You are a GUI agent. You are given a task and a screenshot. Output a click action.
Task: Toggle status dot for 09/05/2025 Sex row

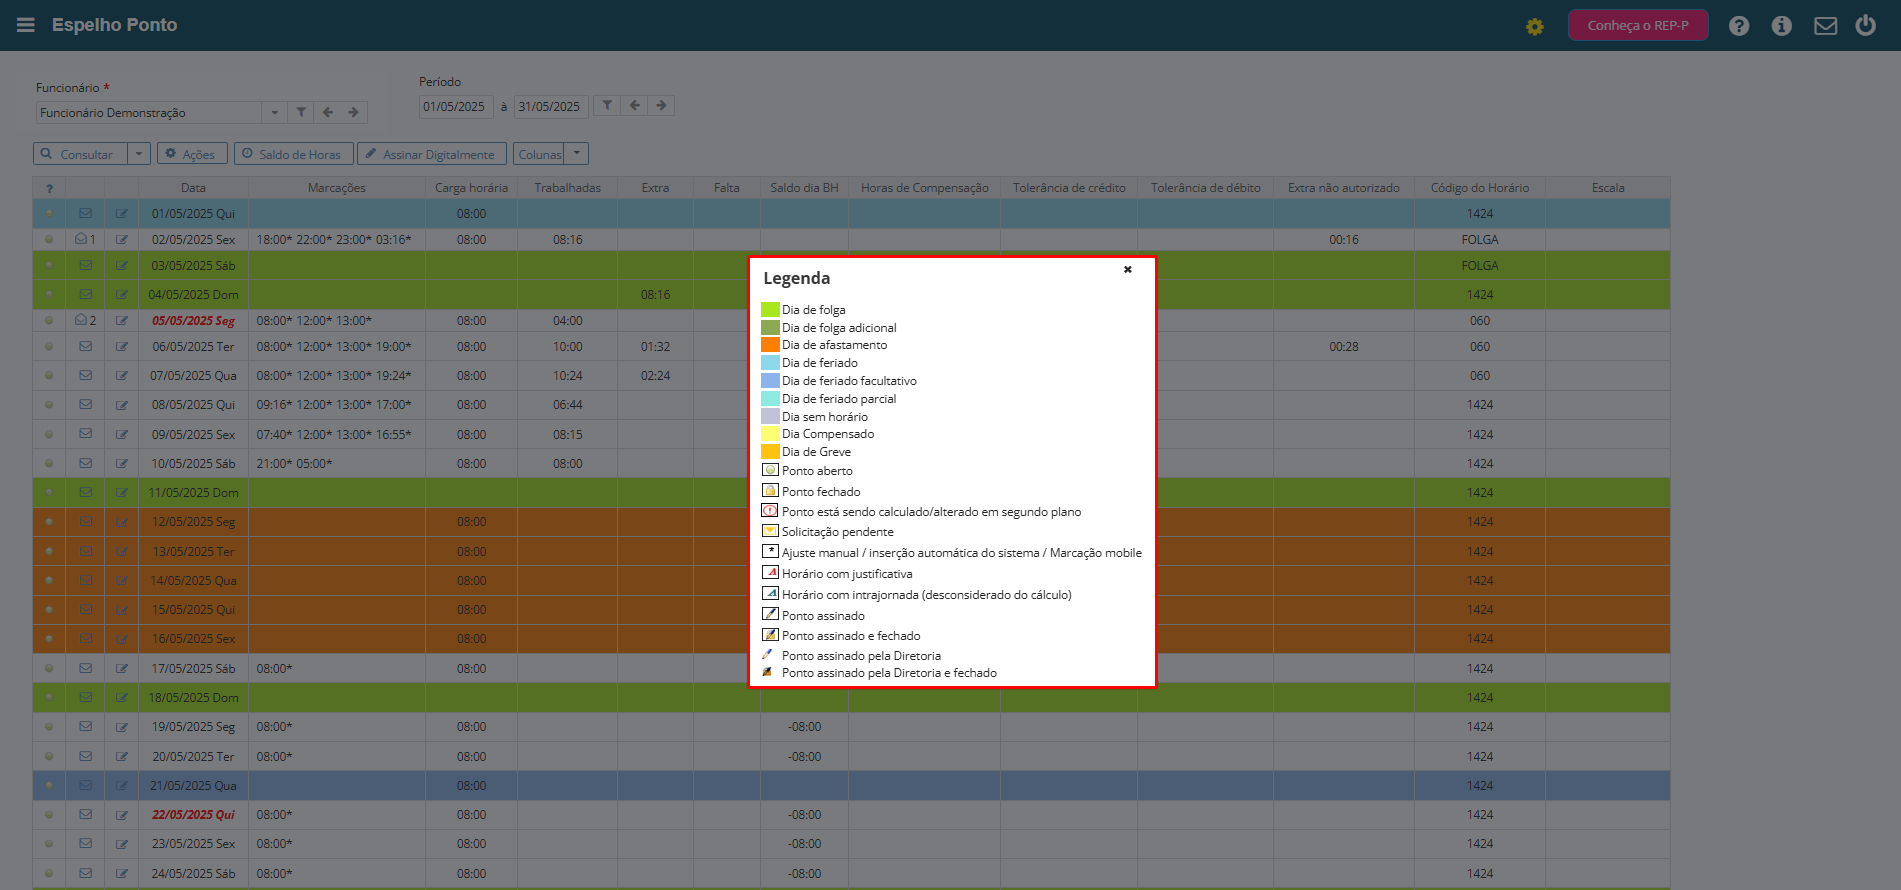(x=49, y=435)
